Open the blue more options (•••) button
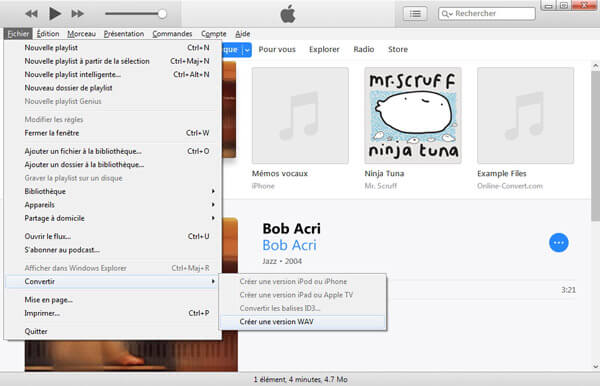Screen dimensions: 600x386 [559, 243]
